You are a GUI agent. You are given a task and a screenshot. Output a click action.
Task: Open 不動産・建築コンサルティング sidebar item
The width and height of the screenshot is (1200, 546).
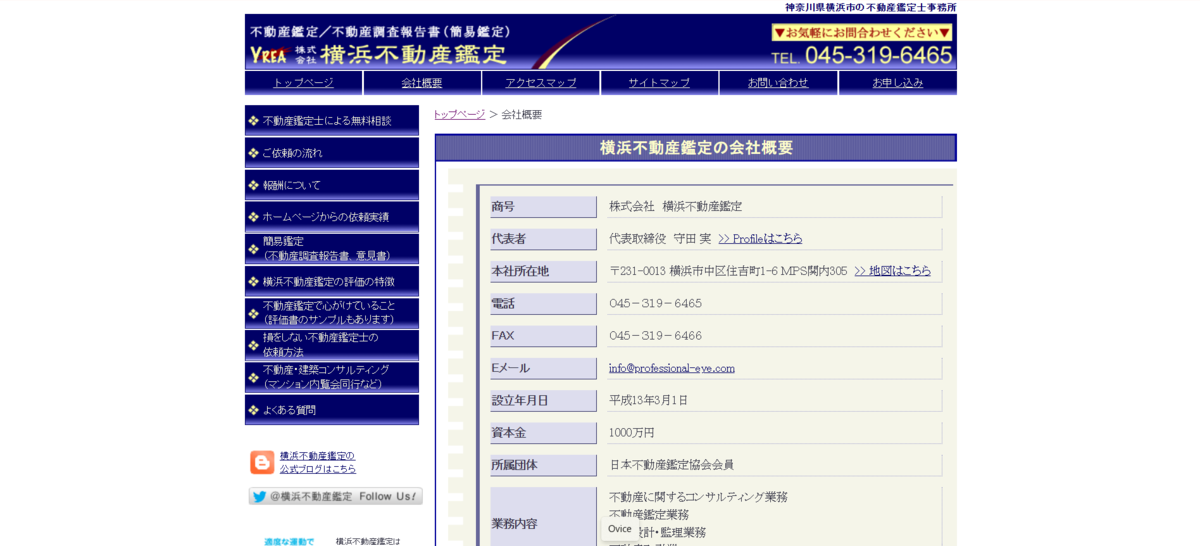[x=332, y=377]
